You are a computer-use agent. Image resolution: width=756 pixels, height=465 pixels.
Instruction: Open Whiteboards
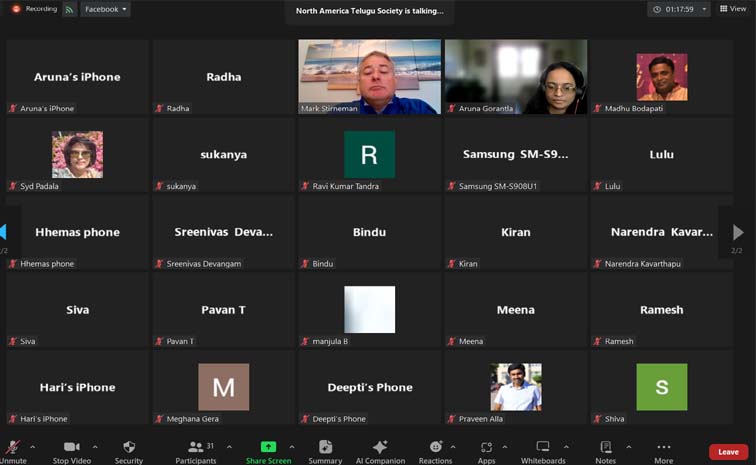(x=543, y=452)
